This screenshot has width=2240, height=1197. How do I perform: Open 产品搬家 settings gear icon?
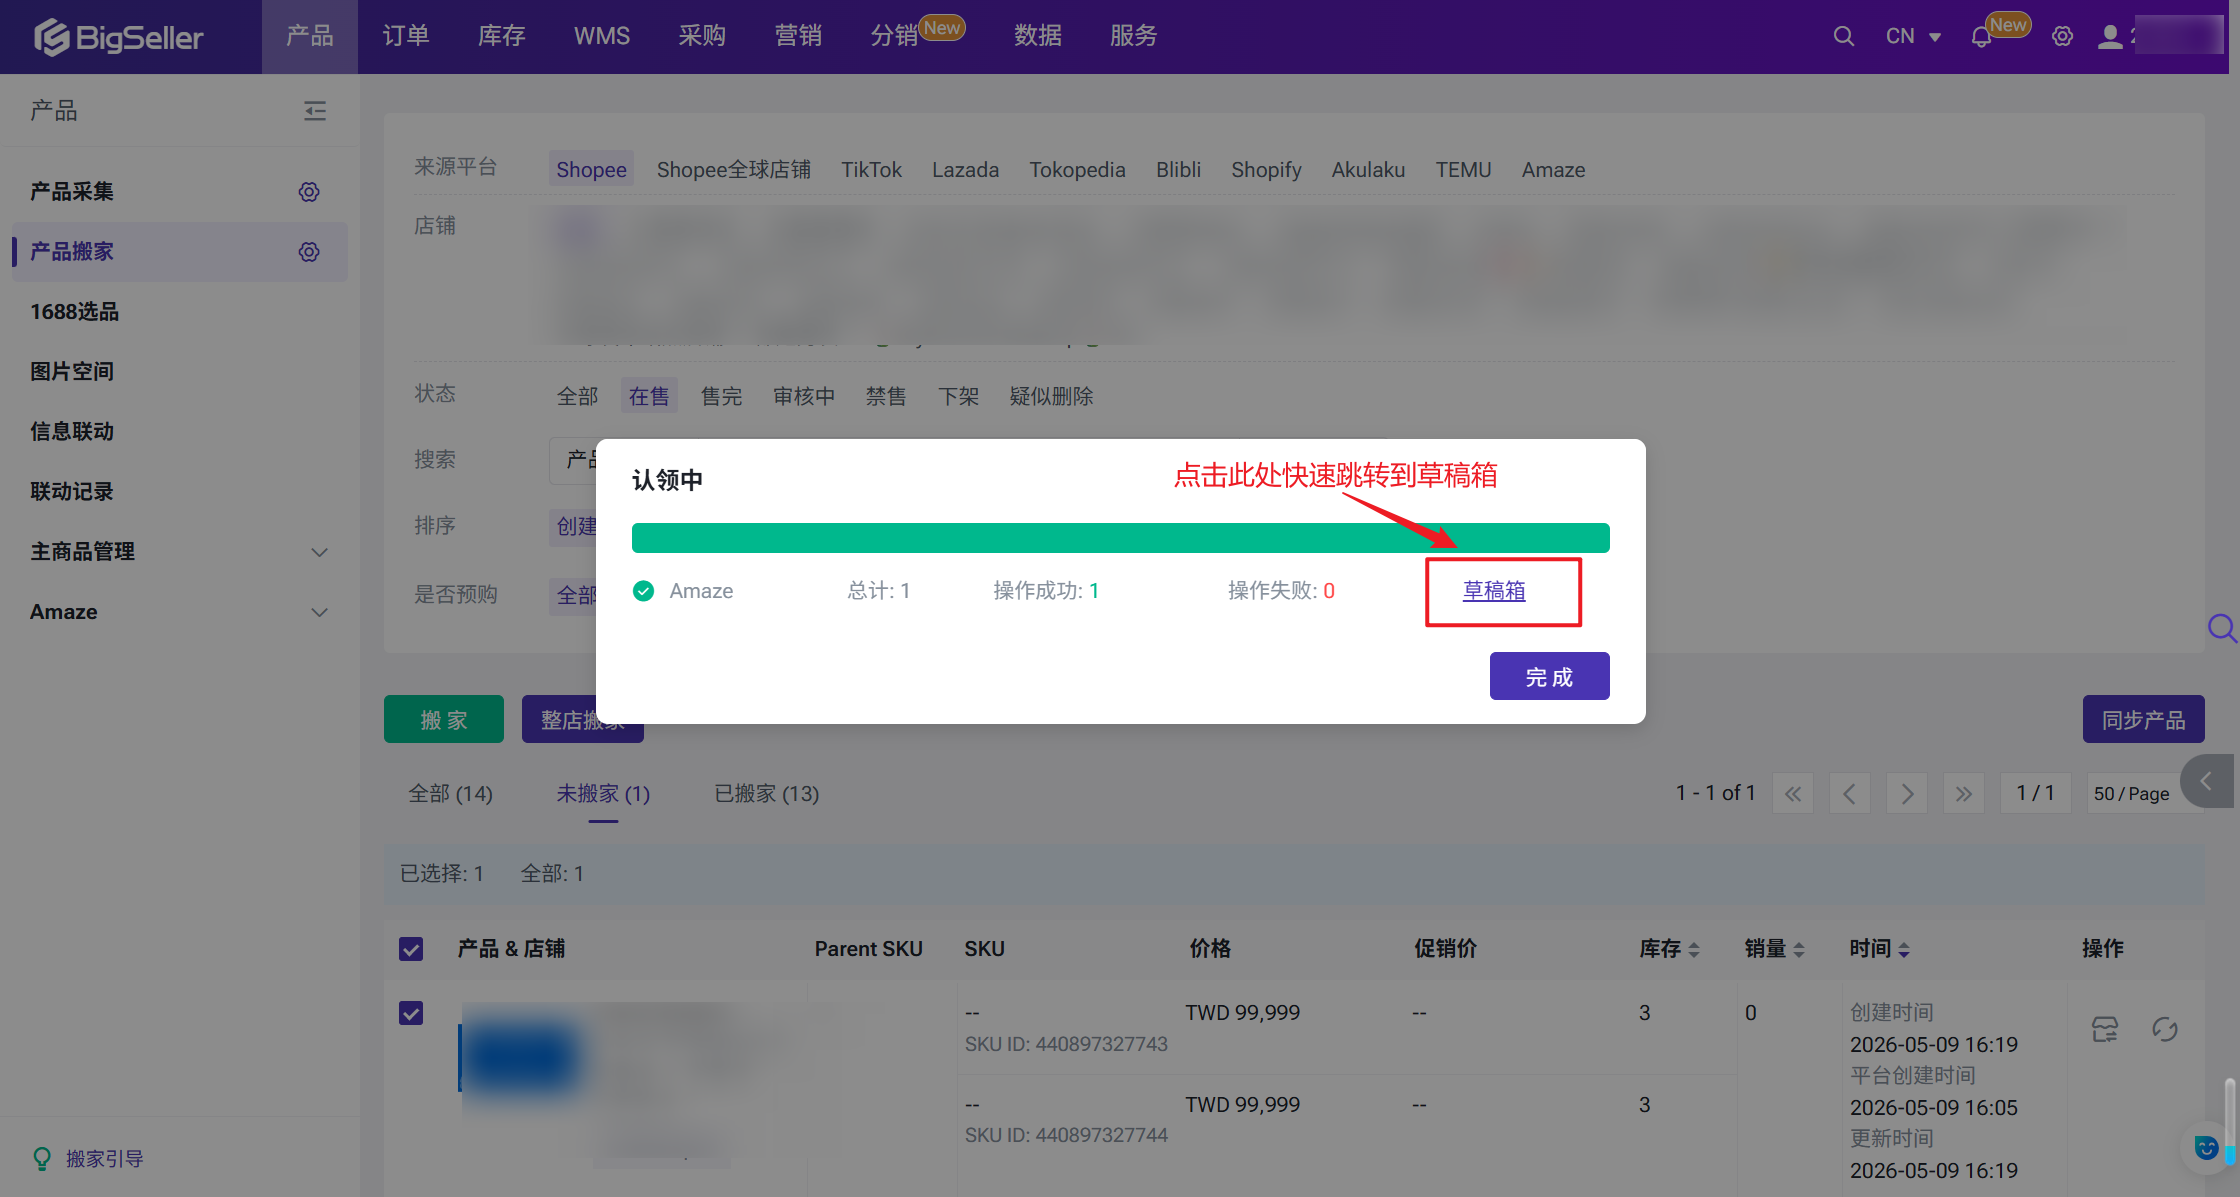coord(309,251)
